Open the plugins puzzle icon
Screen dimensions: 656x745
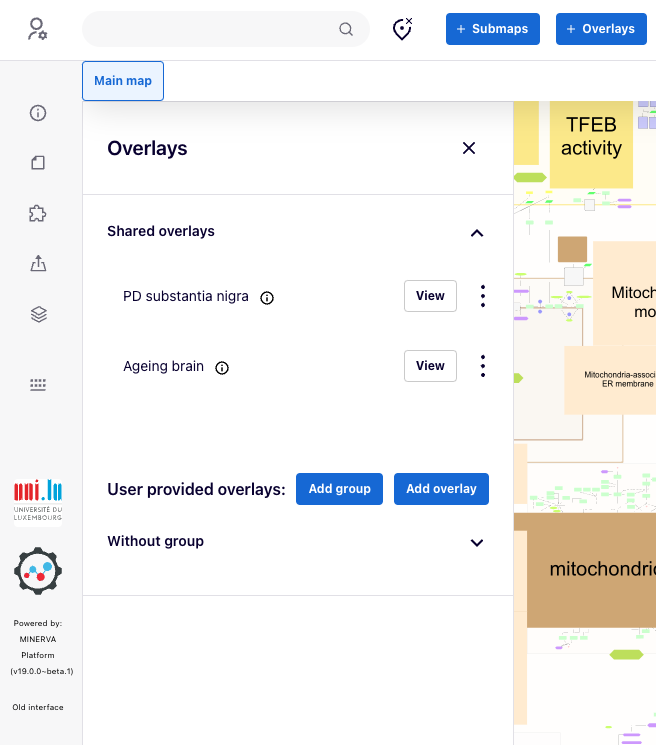[x=38, y=213]
